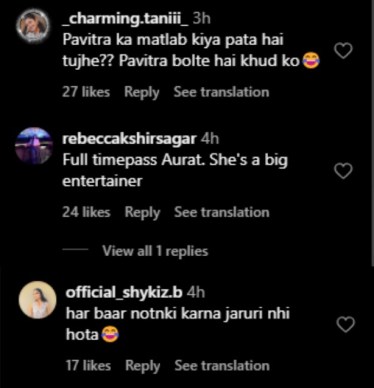This screenshot has height=388, width=374.
Task: See translation of the Full timepass comment
Action: (222, 212)
